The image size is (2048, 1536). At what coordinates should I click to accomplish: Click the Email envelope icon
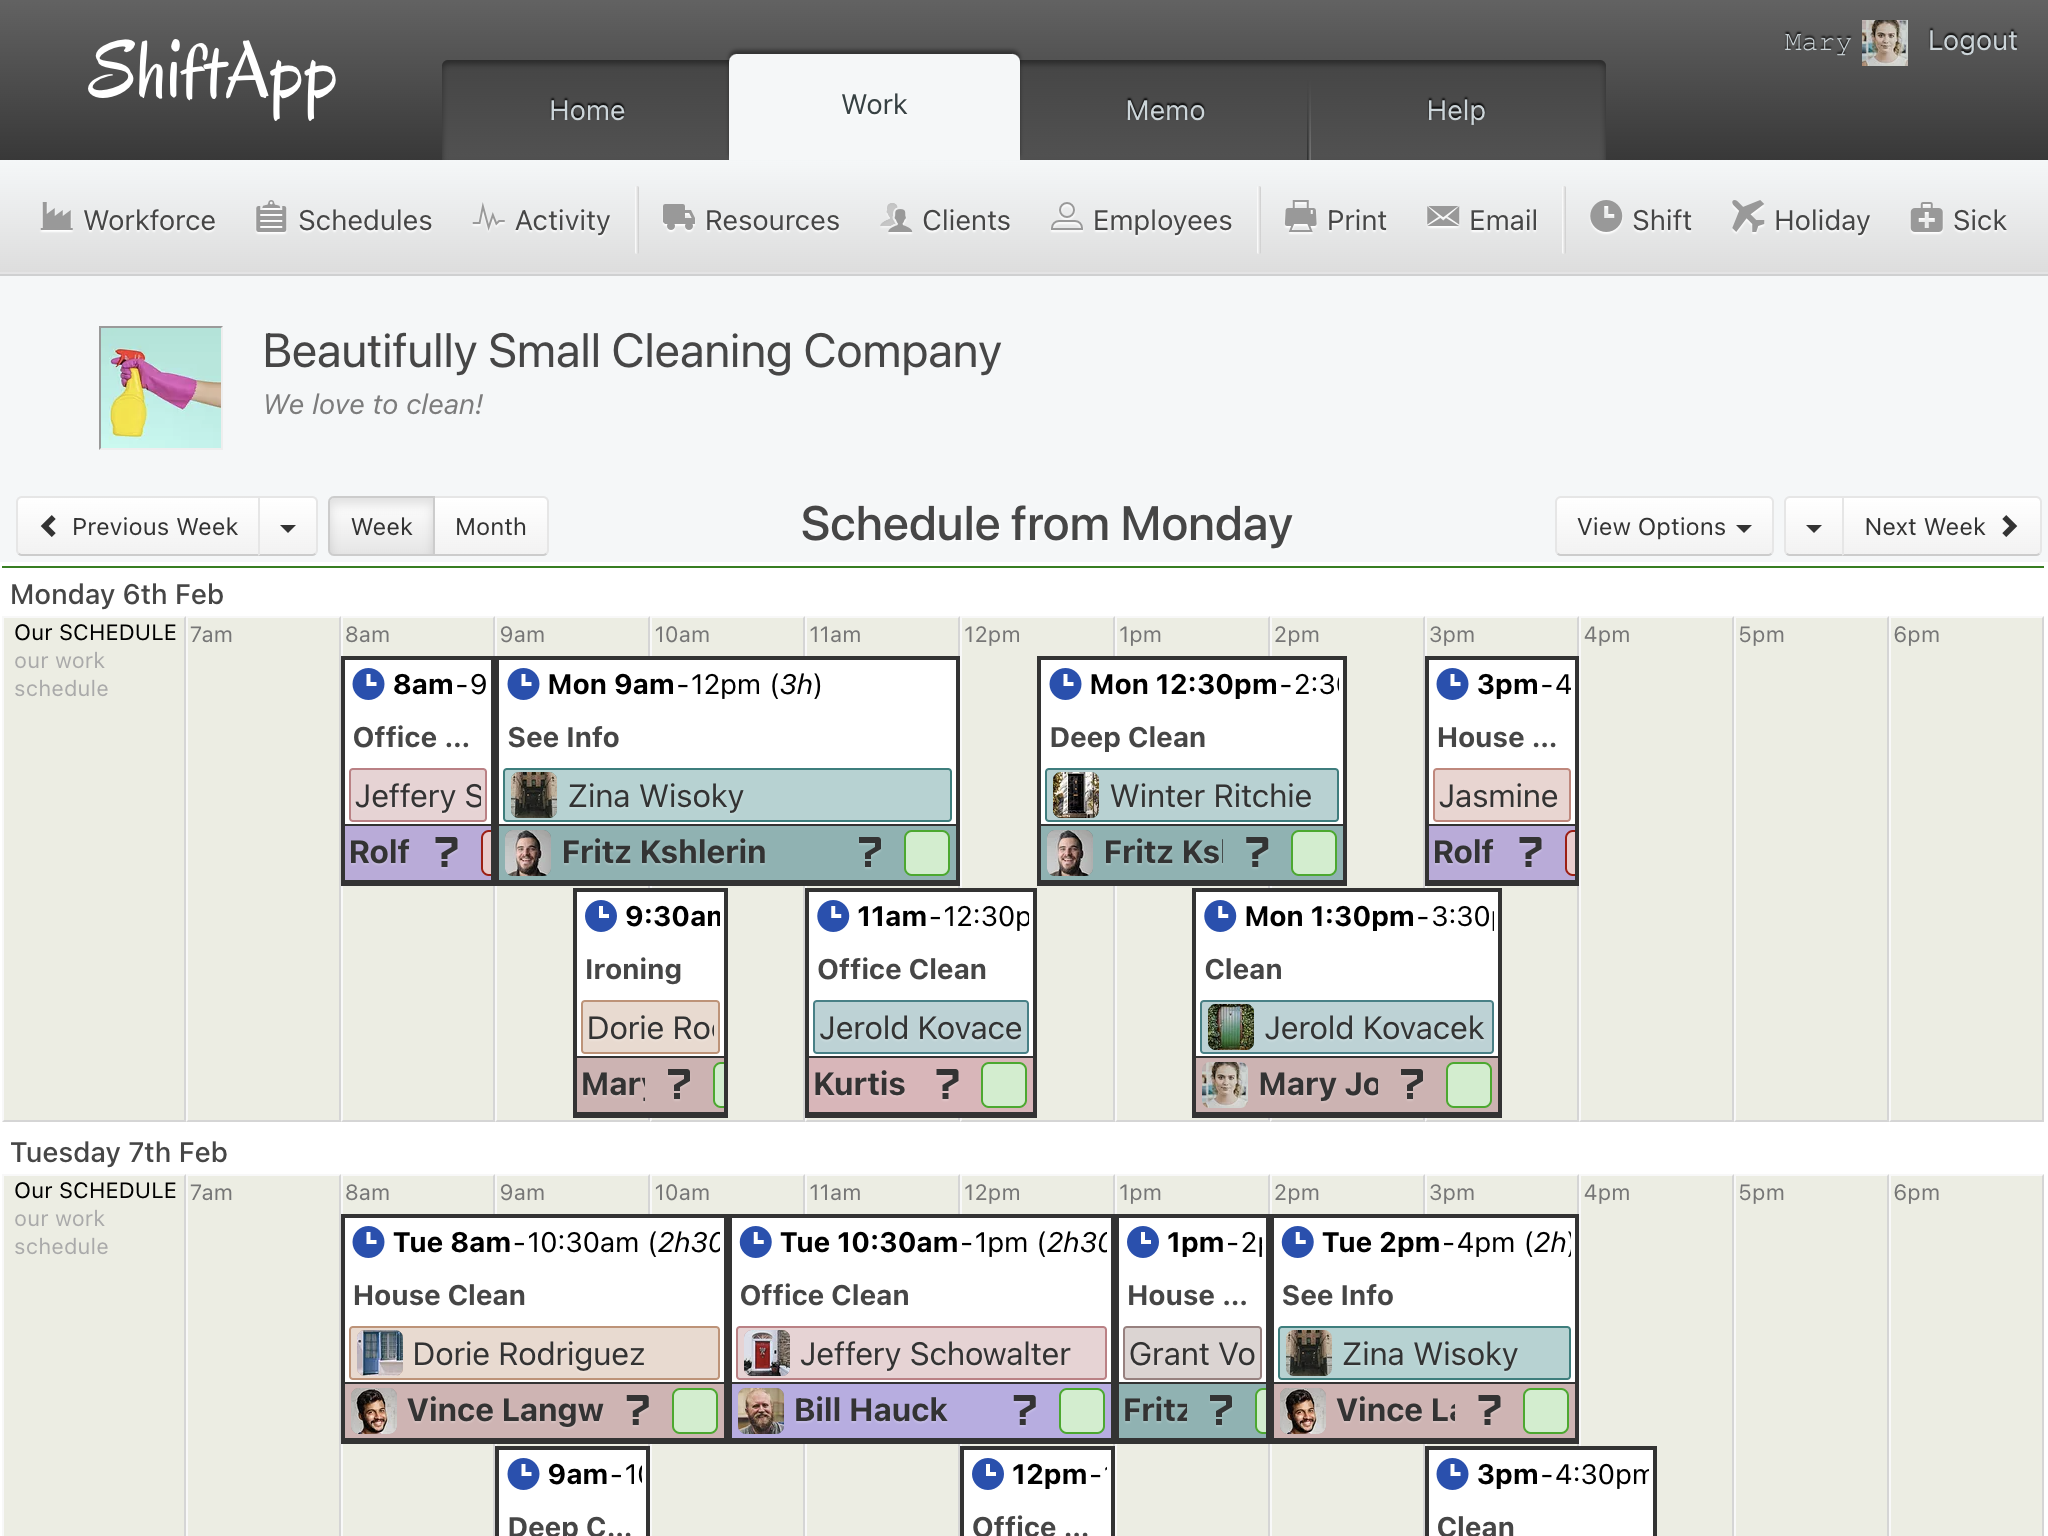[x=1443, y=218]
